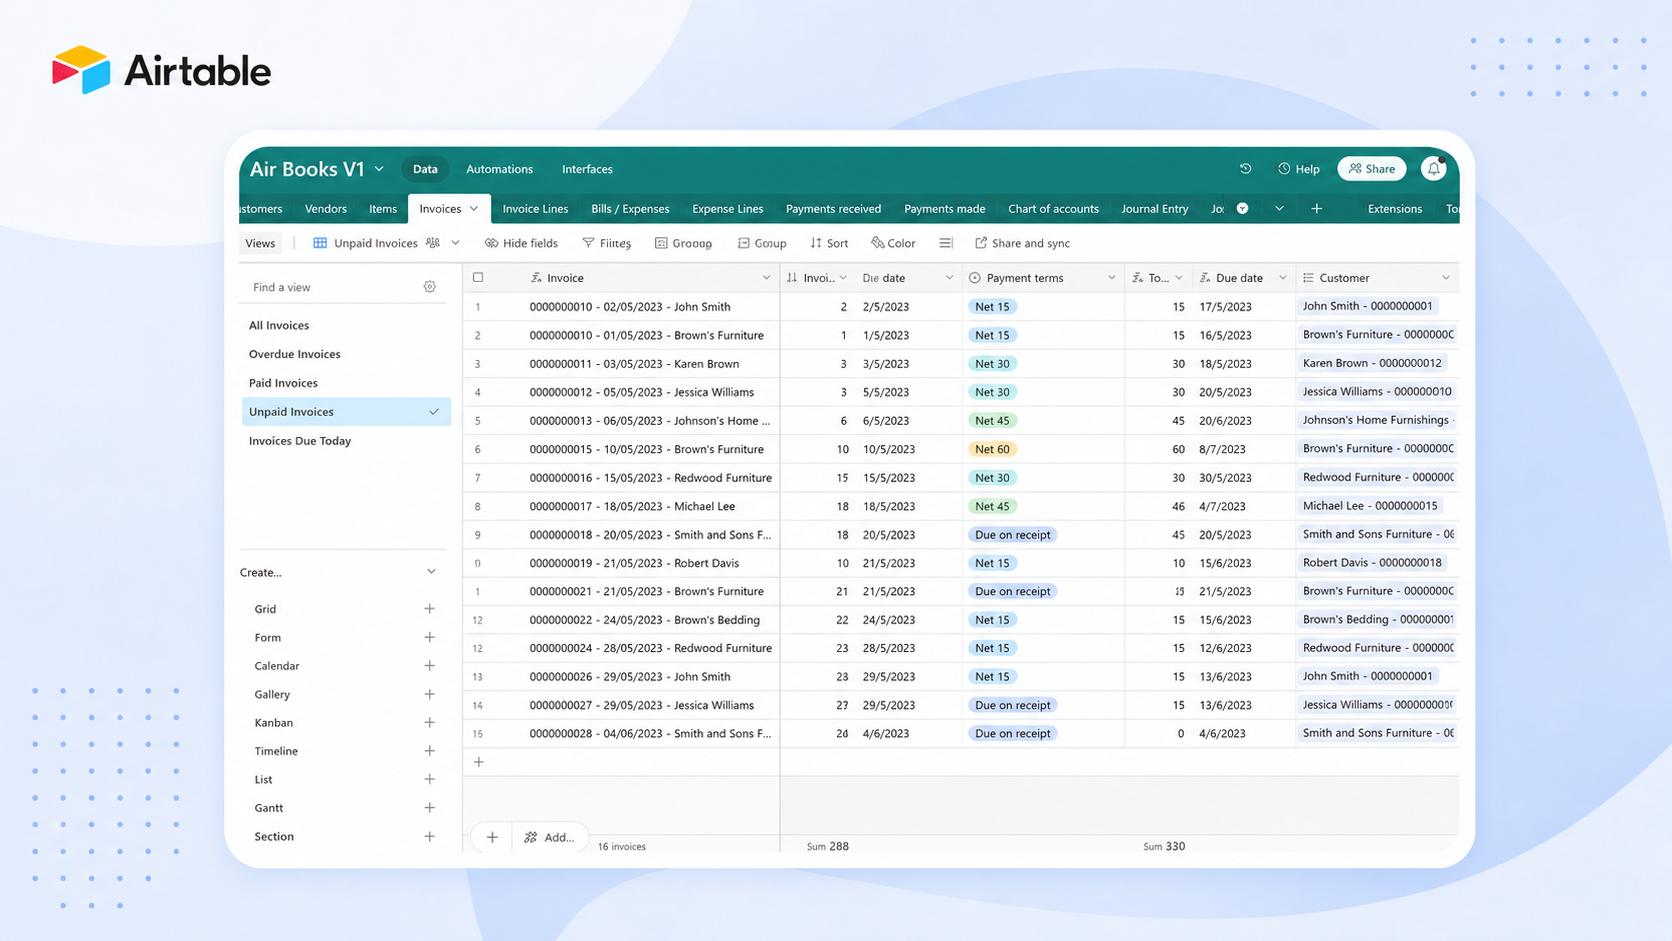Open Hide fields option
Screen dimensions: 1672x941
pyautogui.click(x=521, y=243)
